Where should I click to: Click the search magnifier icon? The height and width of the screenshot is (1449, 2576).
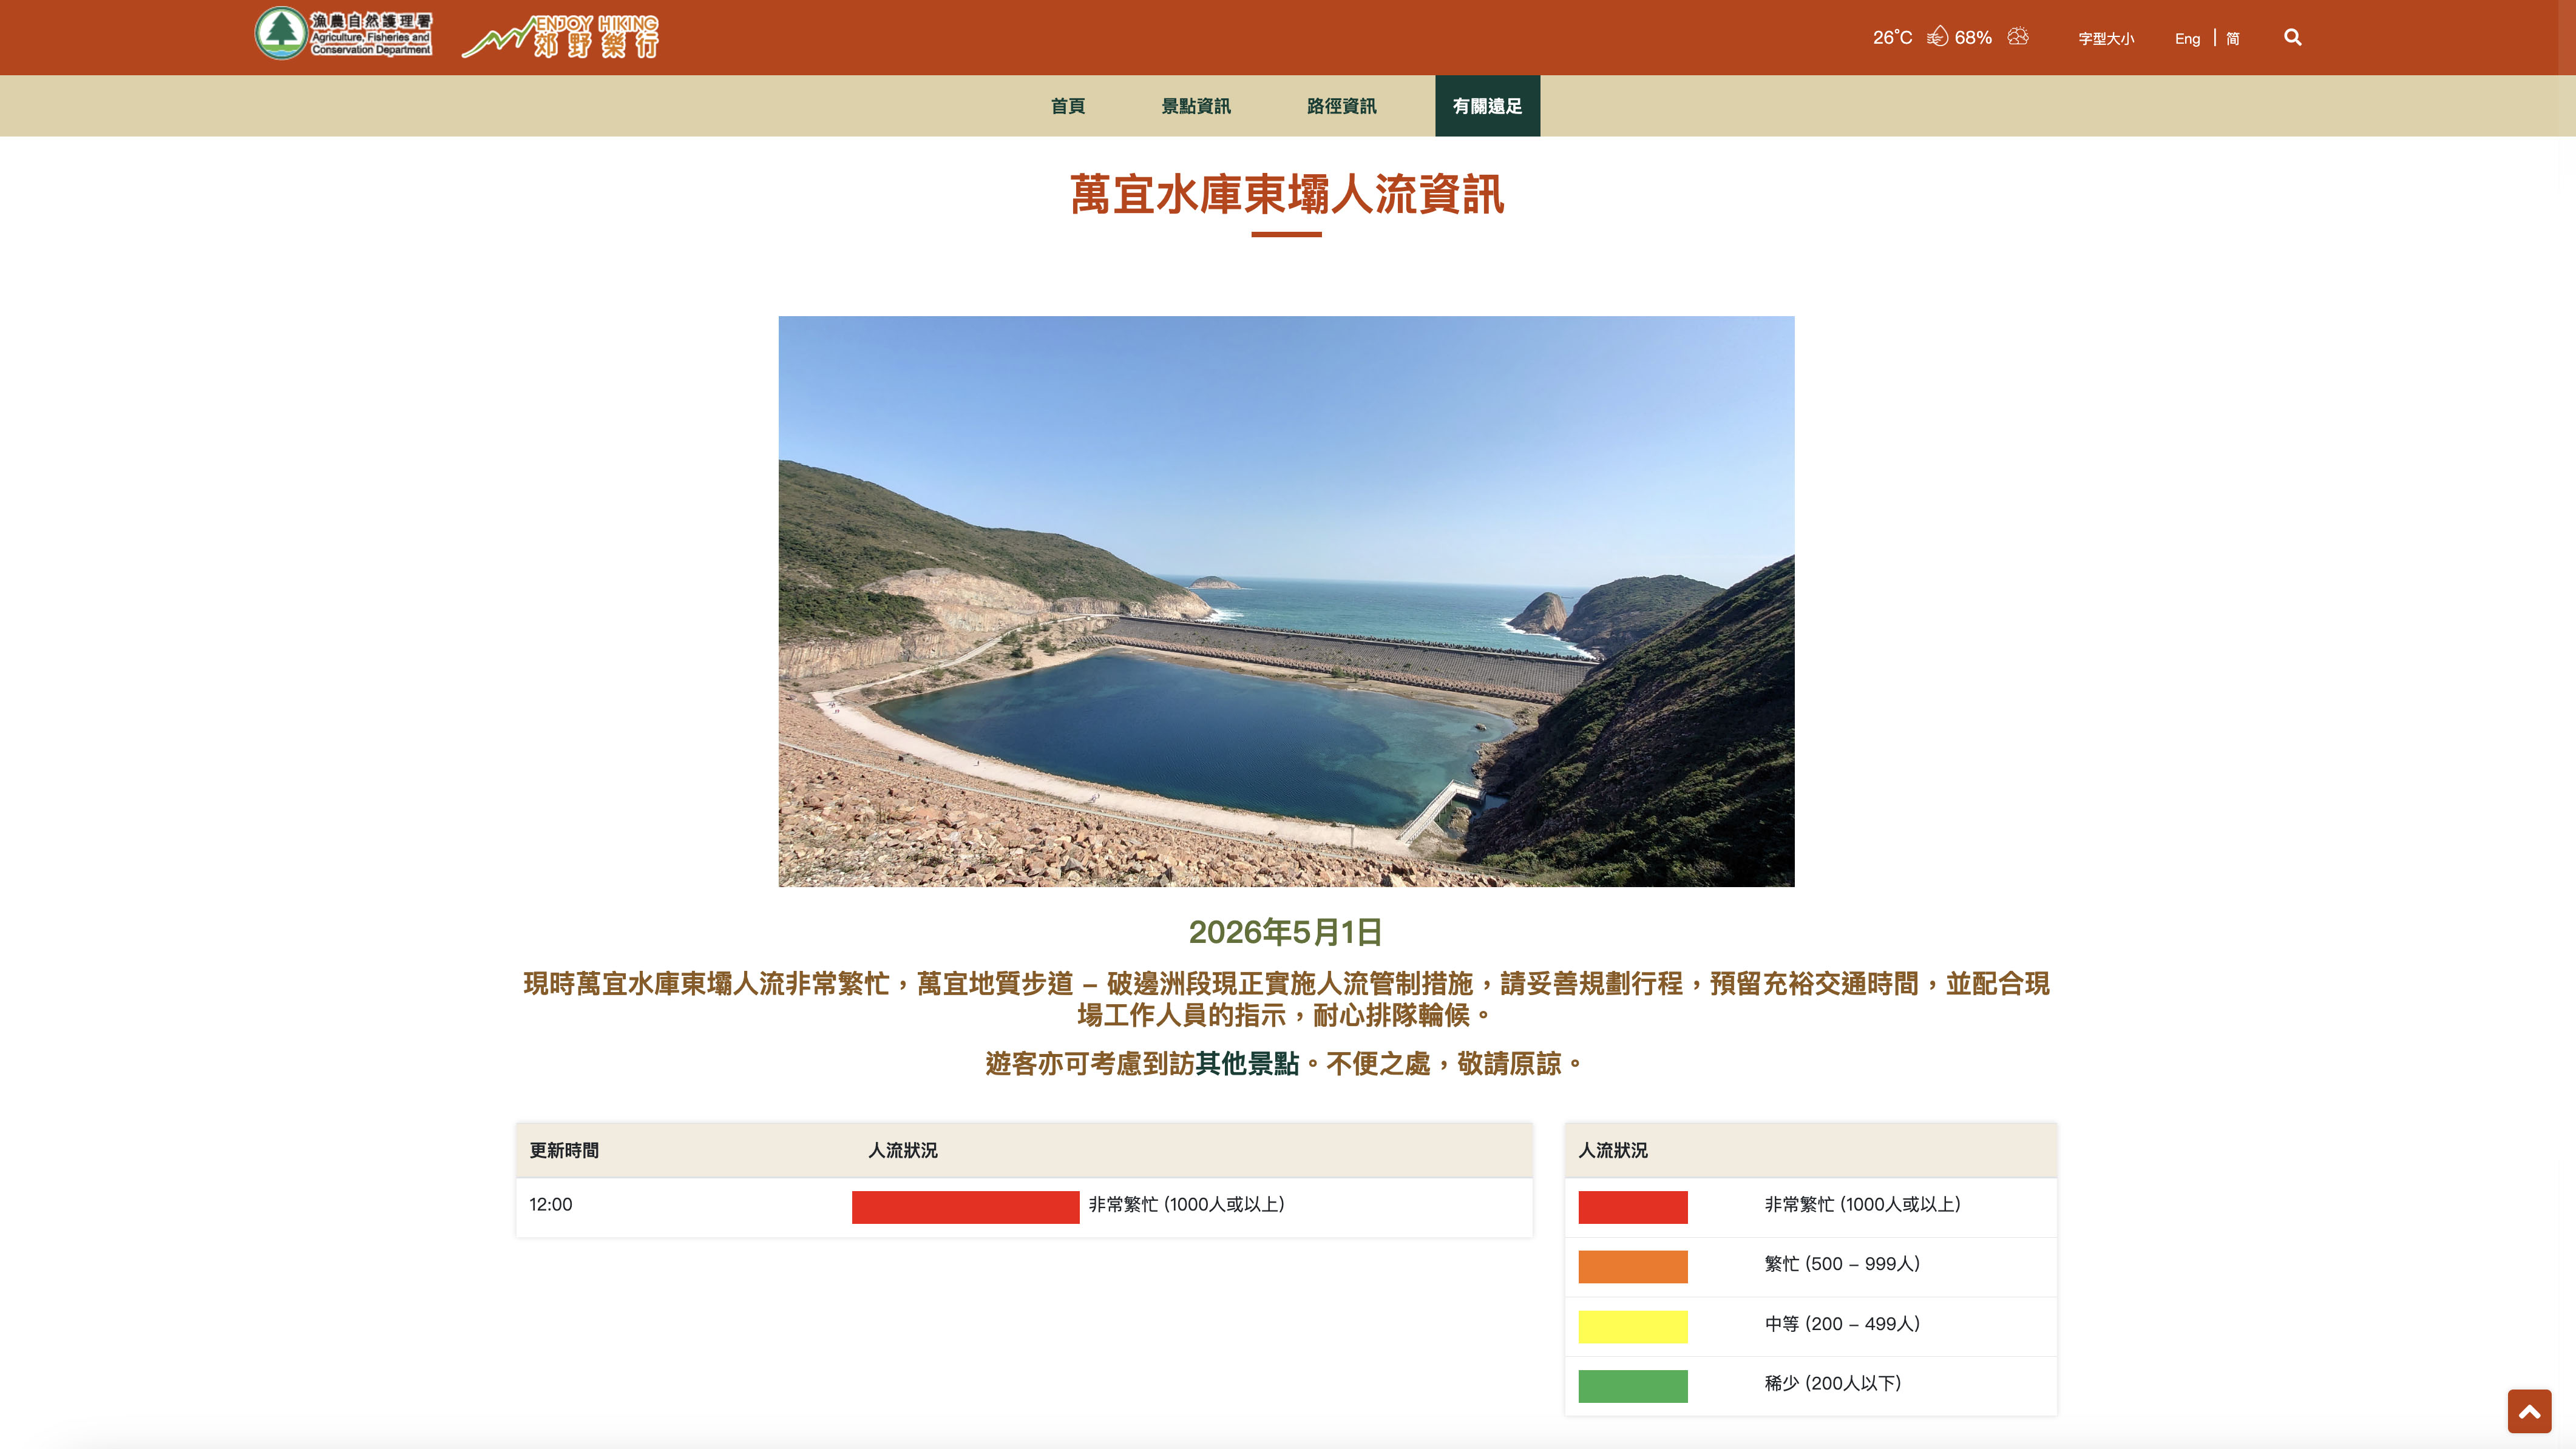click(x=2292, y=38)
